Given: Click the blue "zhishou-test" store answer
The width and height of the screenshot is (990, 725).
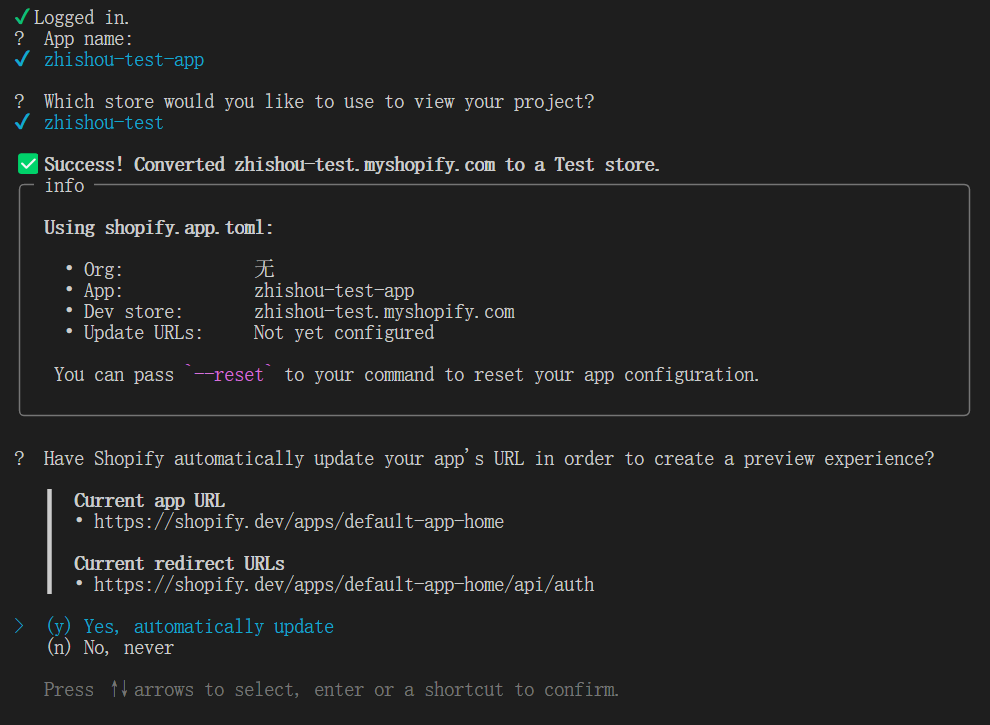Looking at the screenshot, I should pos(104,123).
